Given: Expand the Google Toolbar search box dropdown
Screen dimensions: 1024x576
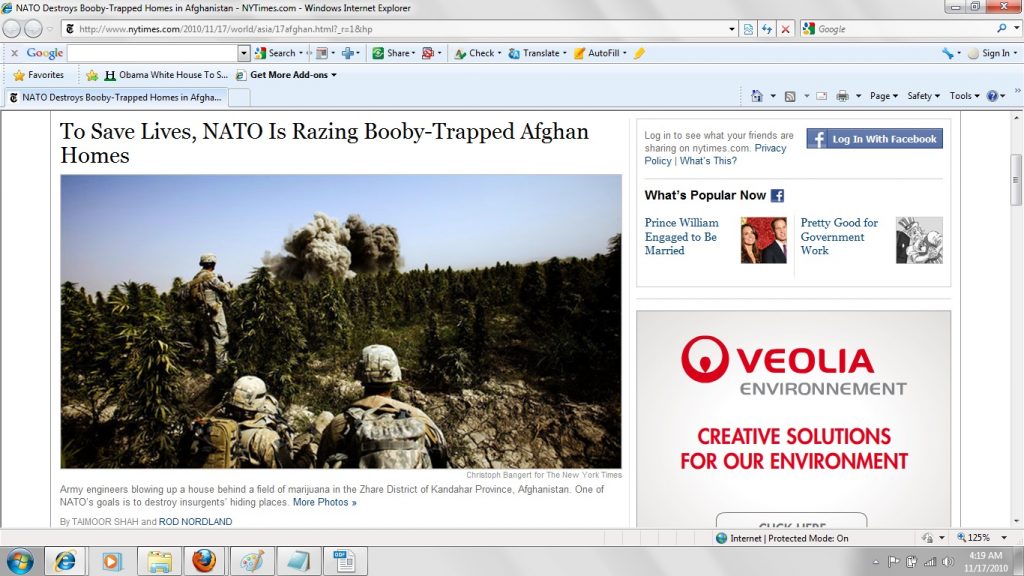Looking at the screenshot, I should (x=244, y=53).
